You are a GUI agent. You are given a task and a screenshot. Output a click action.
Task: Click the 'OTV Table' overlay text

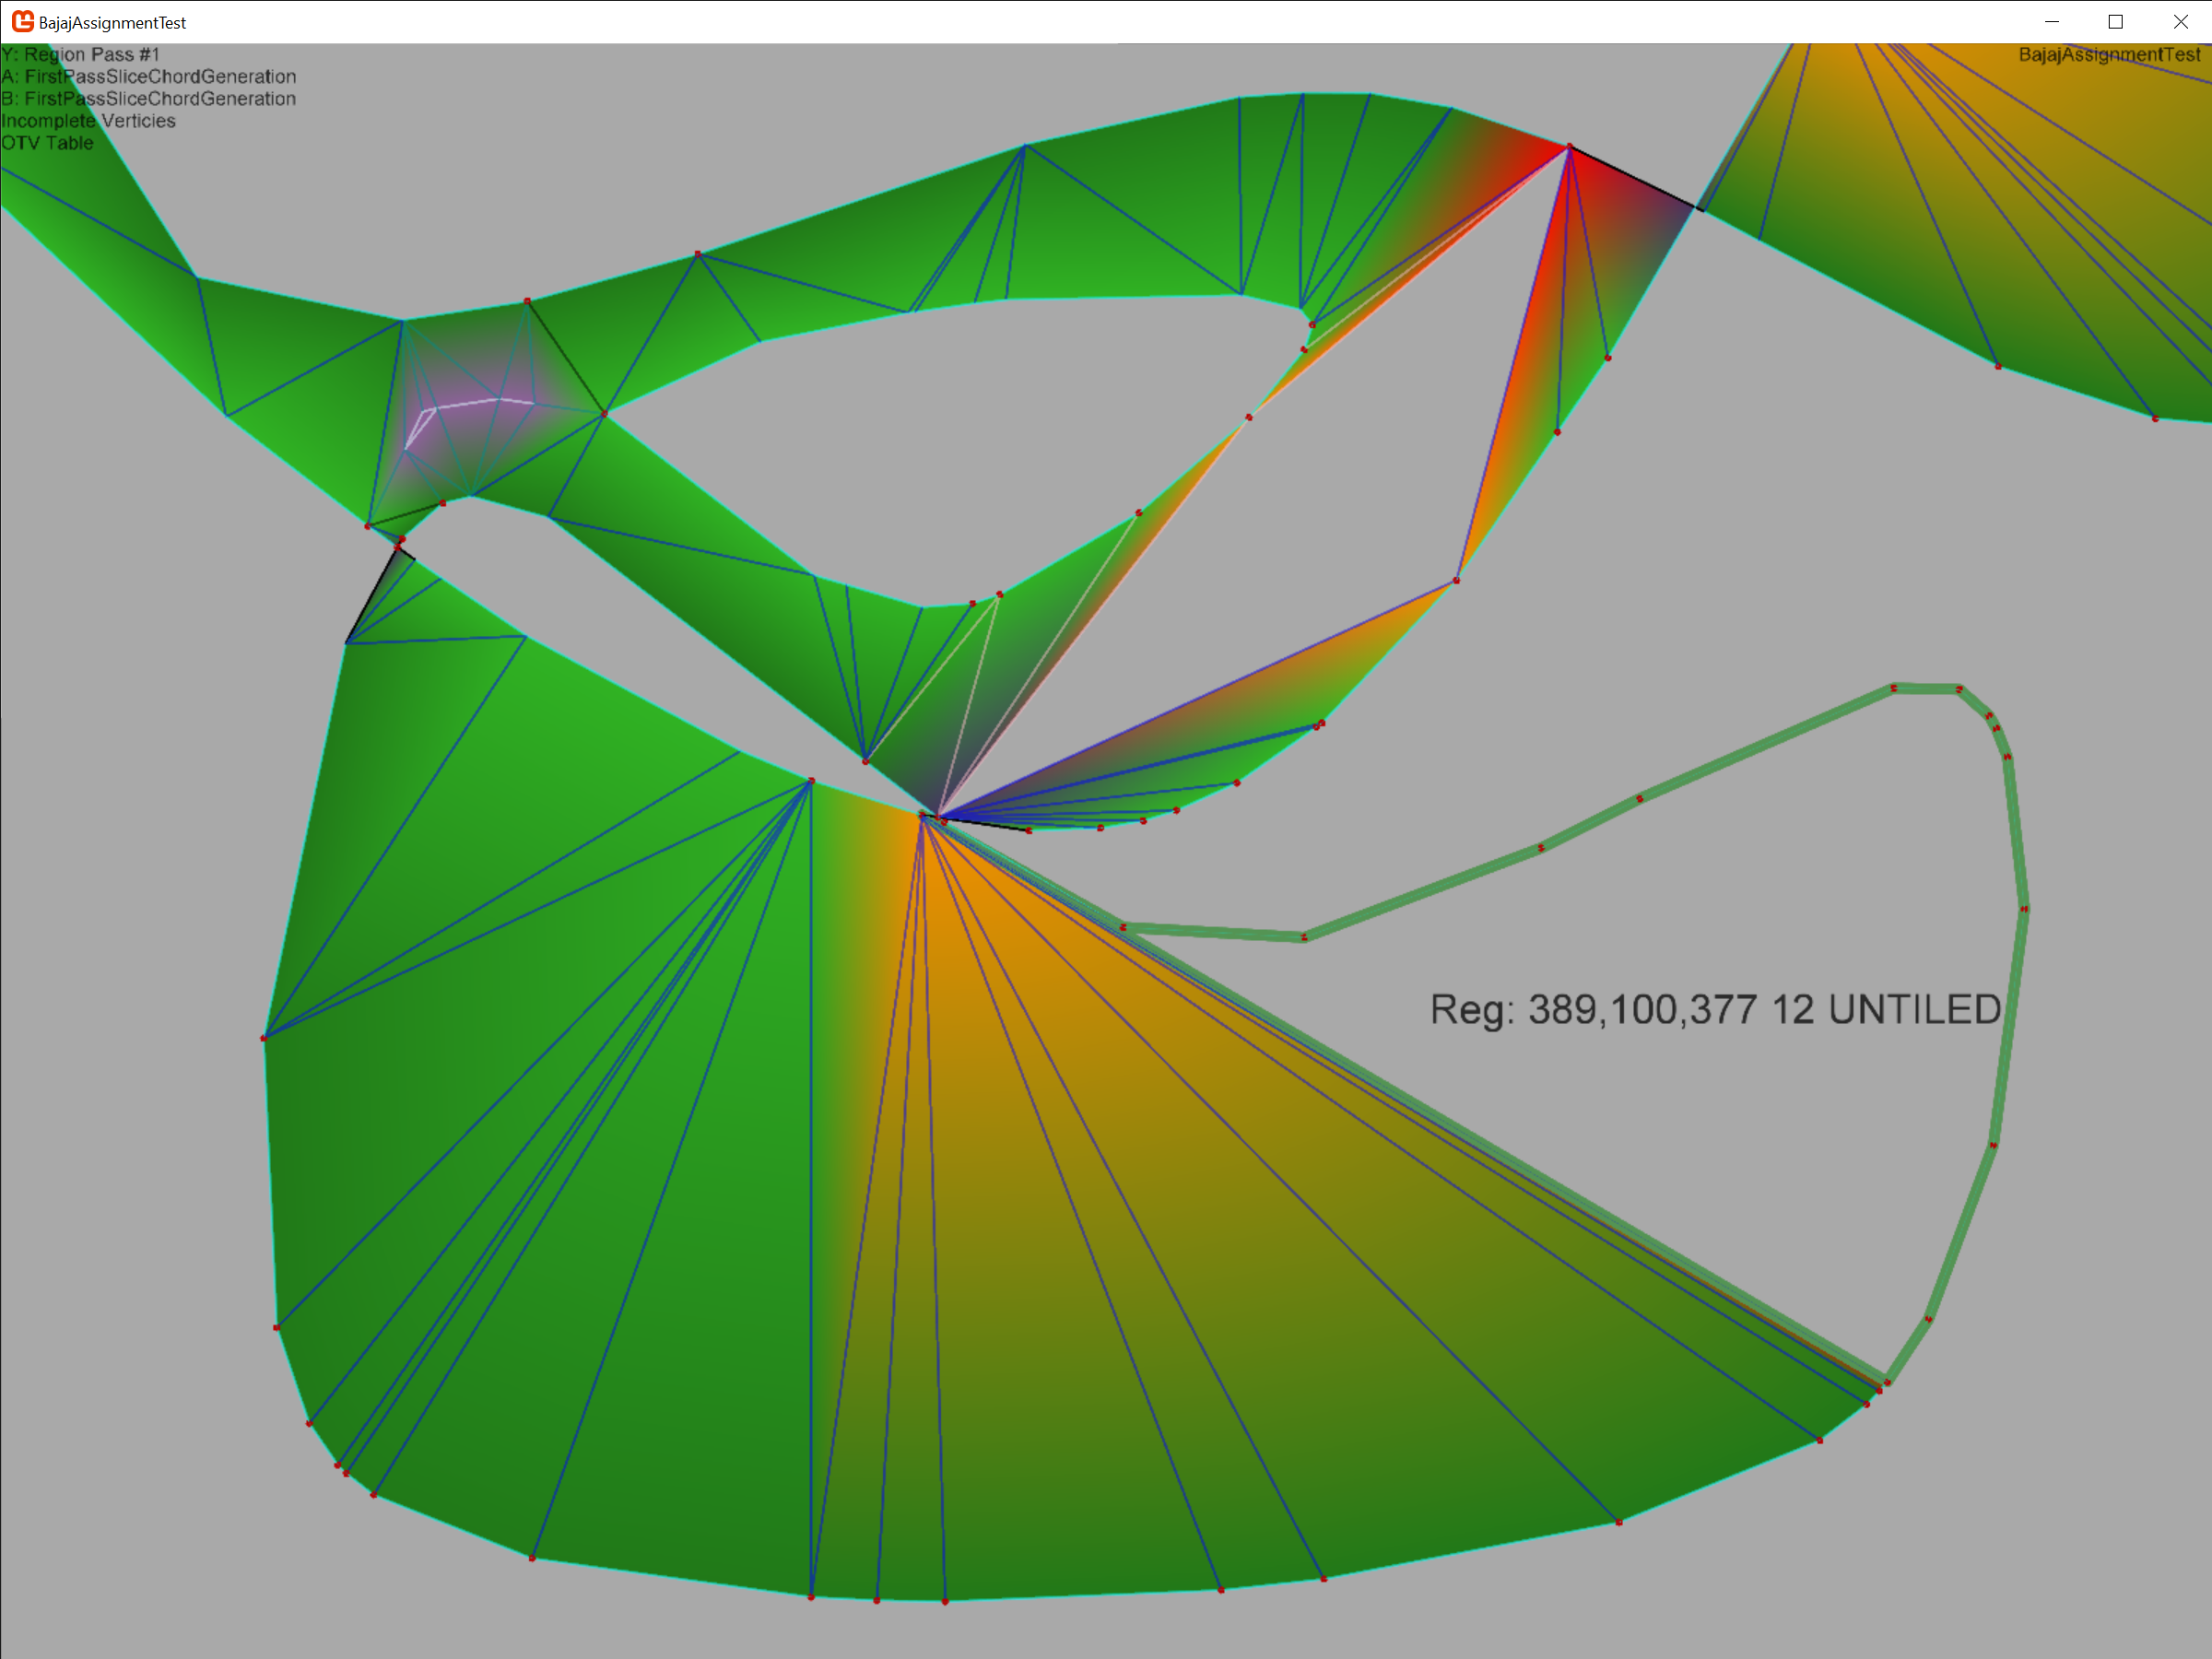47,142
